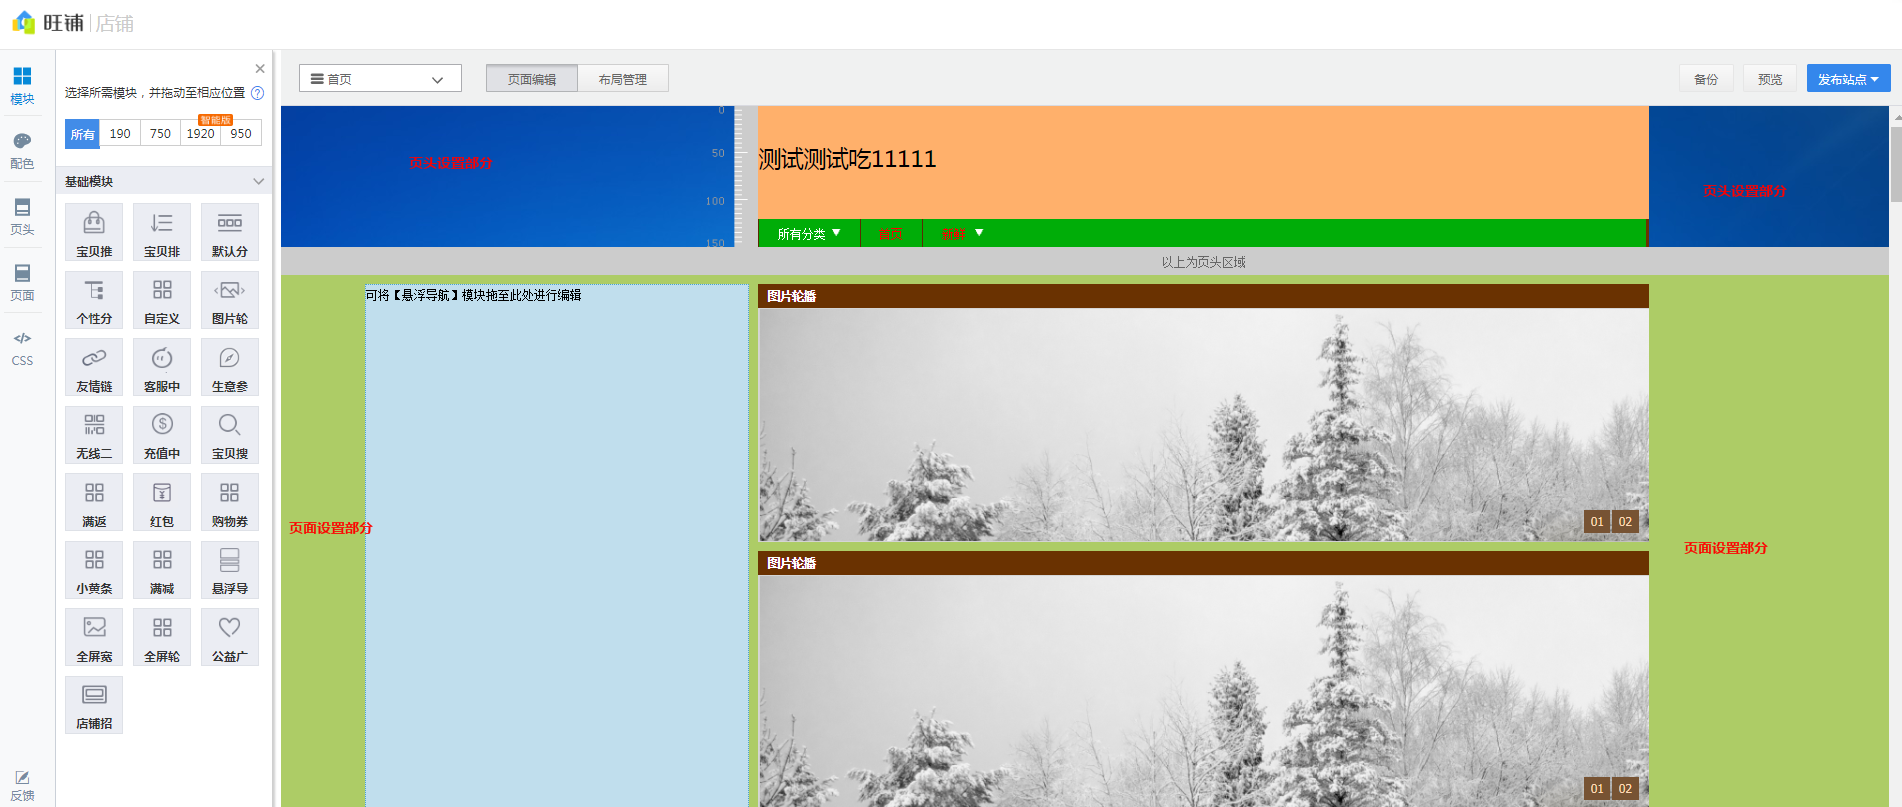Click the right 页面设置部分 label

point(1725,548)
